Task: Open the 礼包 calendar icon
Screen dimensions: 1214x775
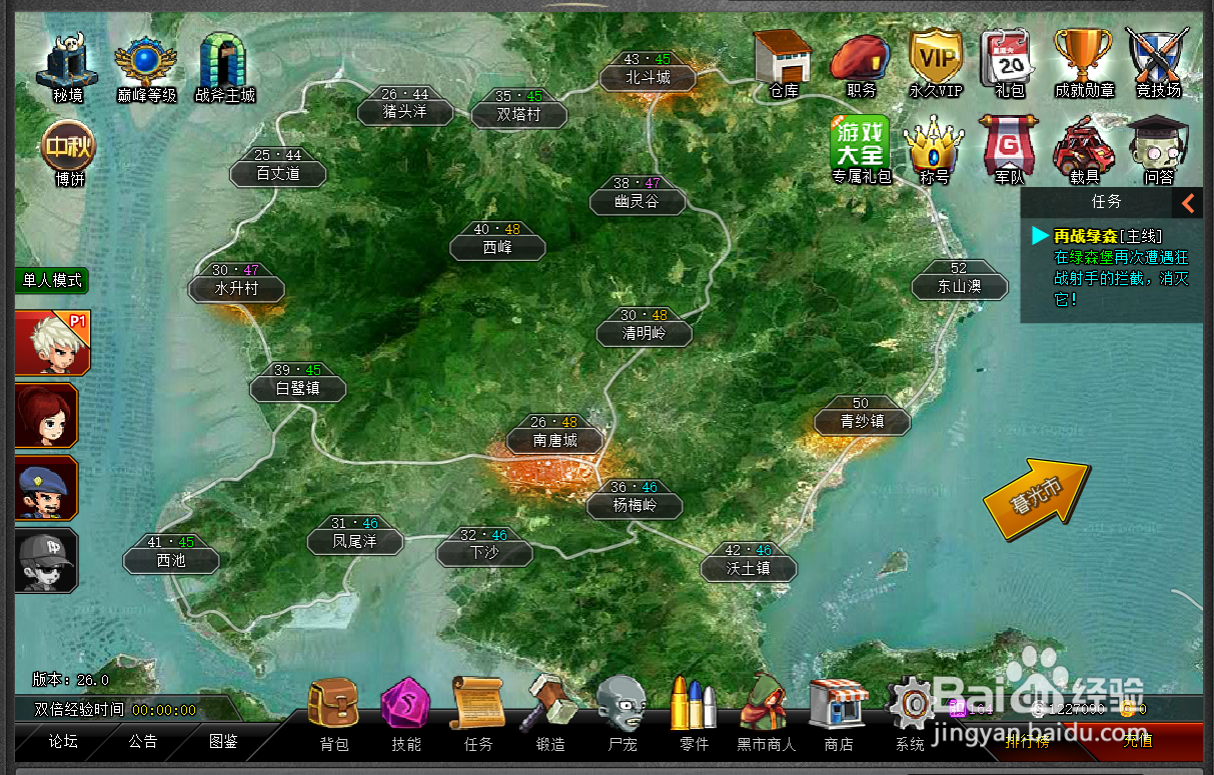Action: pos(1009,63)
